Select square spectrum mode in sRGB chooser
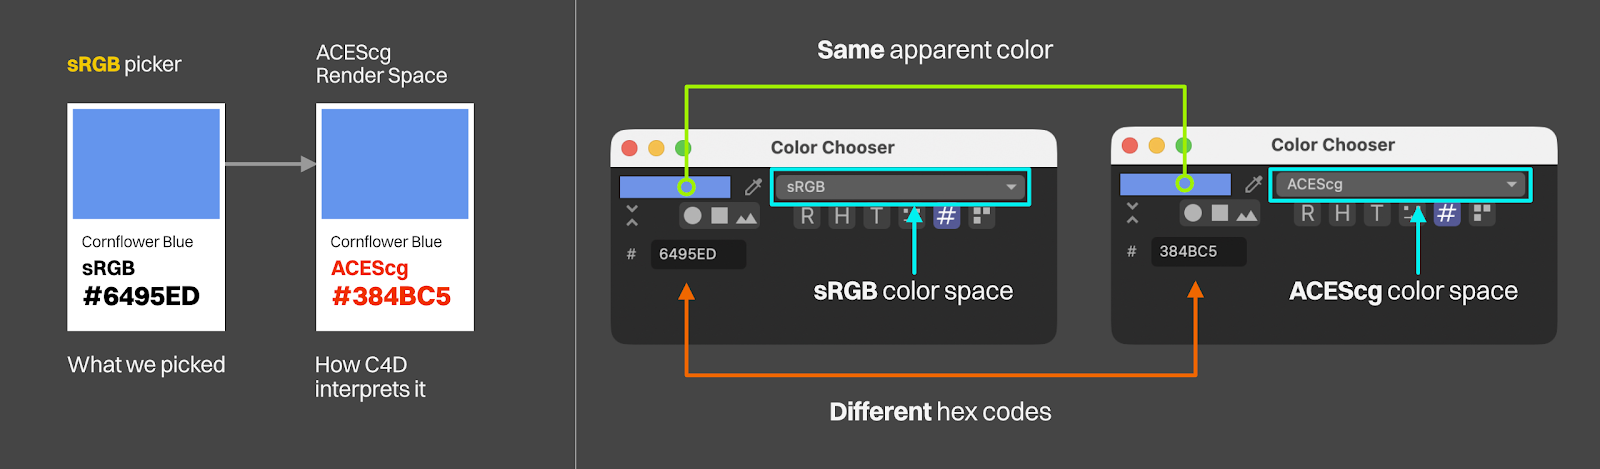The image size is (1600, 469). (719, 216)
